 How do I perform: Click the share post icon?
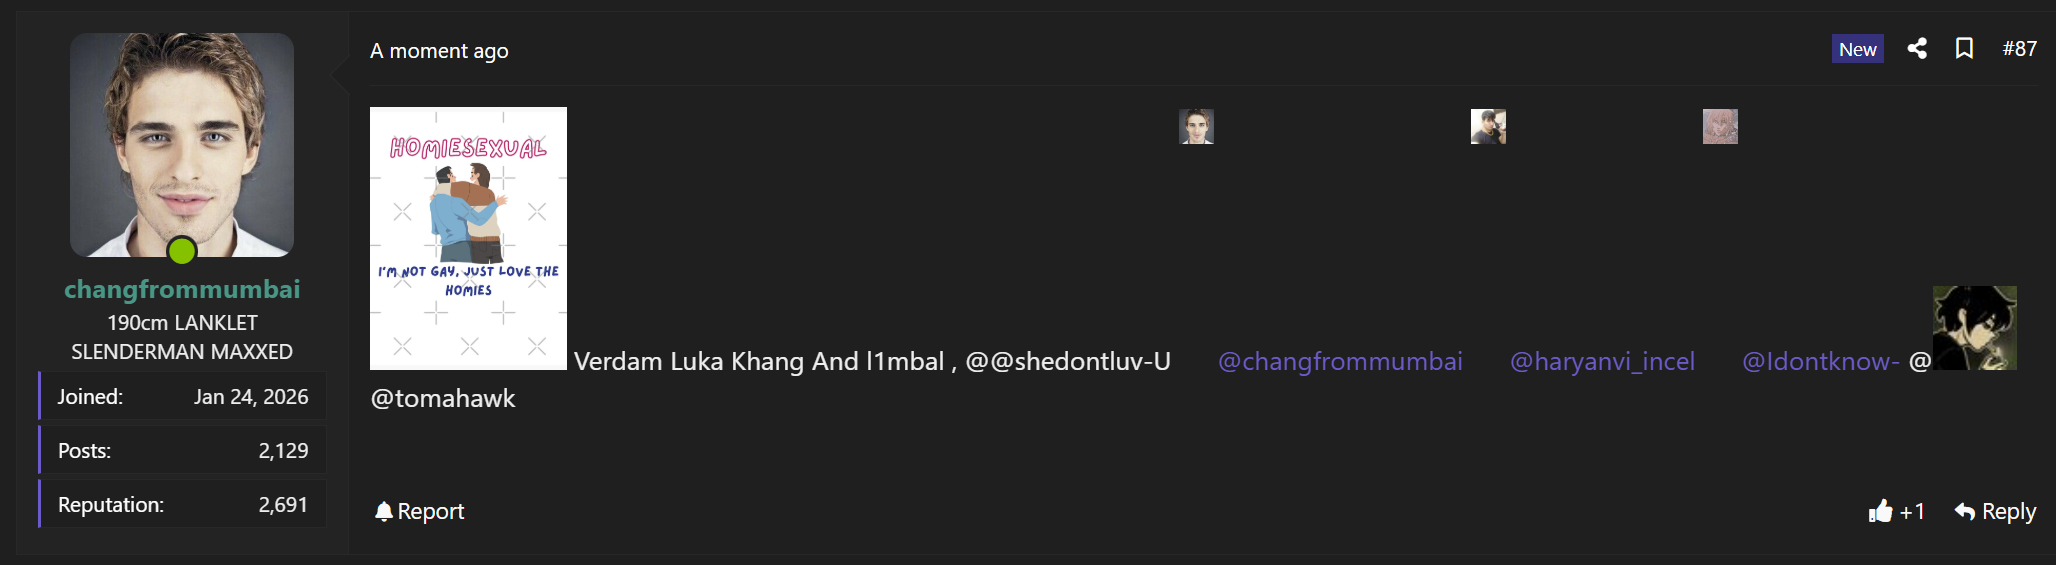pyautogui.click(x=1916, y=48)
